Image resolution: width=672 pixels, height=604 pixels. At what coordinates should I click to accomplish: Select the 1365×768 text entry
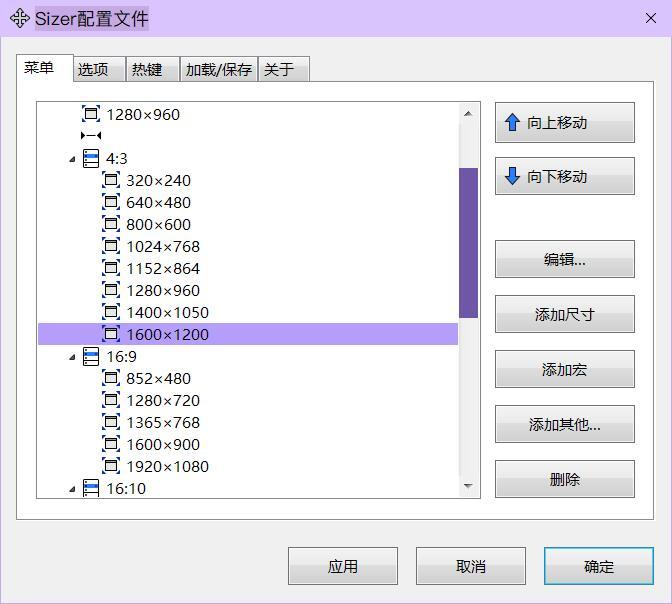coord(163,423)
